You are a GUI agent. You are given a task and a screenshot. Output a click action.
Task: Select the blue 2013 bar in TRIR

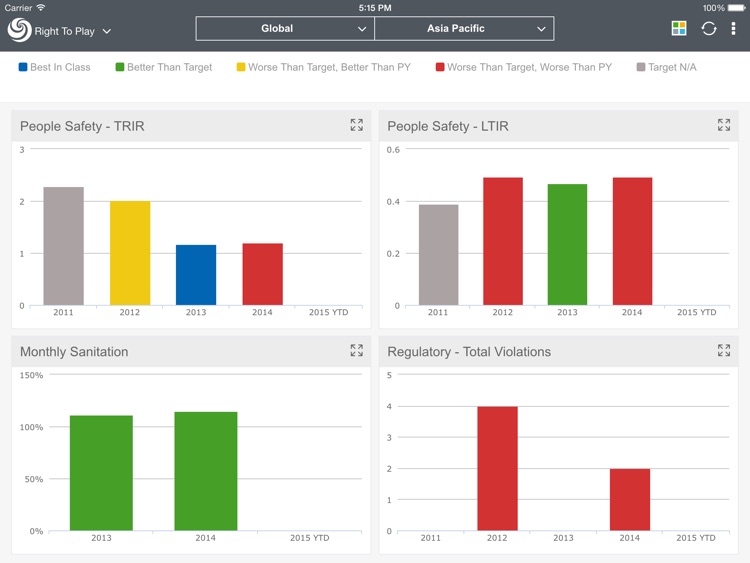[196, 275]
